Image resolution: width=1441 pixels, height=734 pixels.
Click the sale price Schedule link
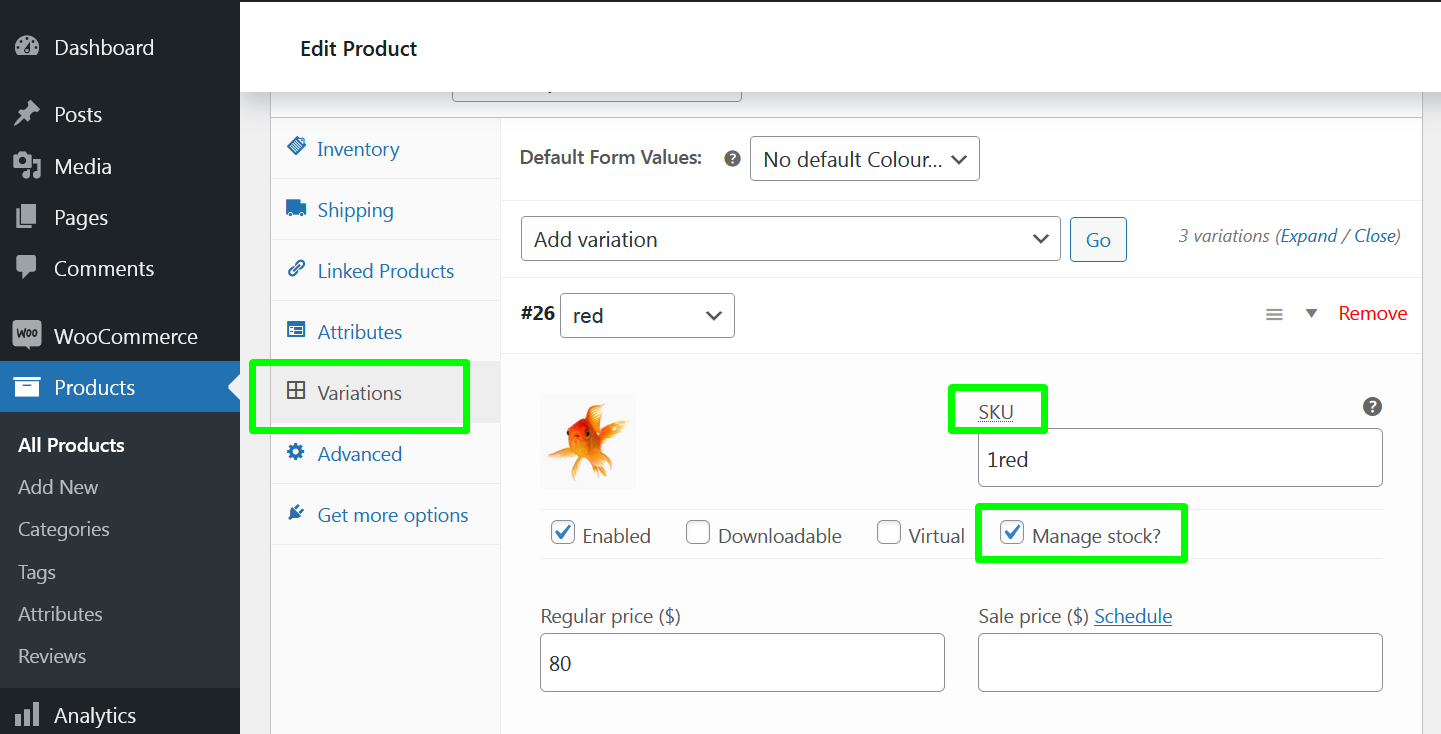[x=1133, y=616]
